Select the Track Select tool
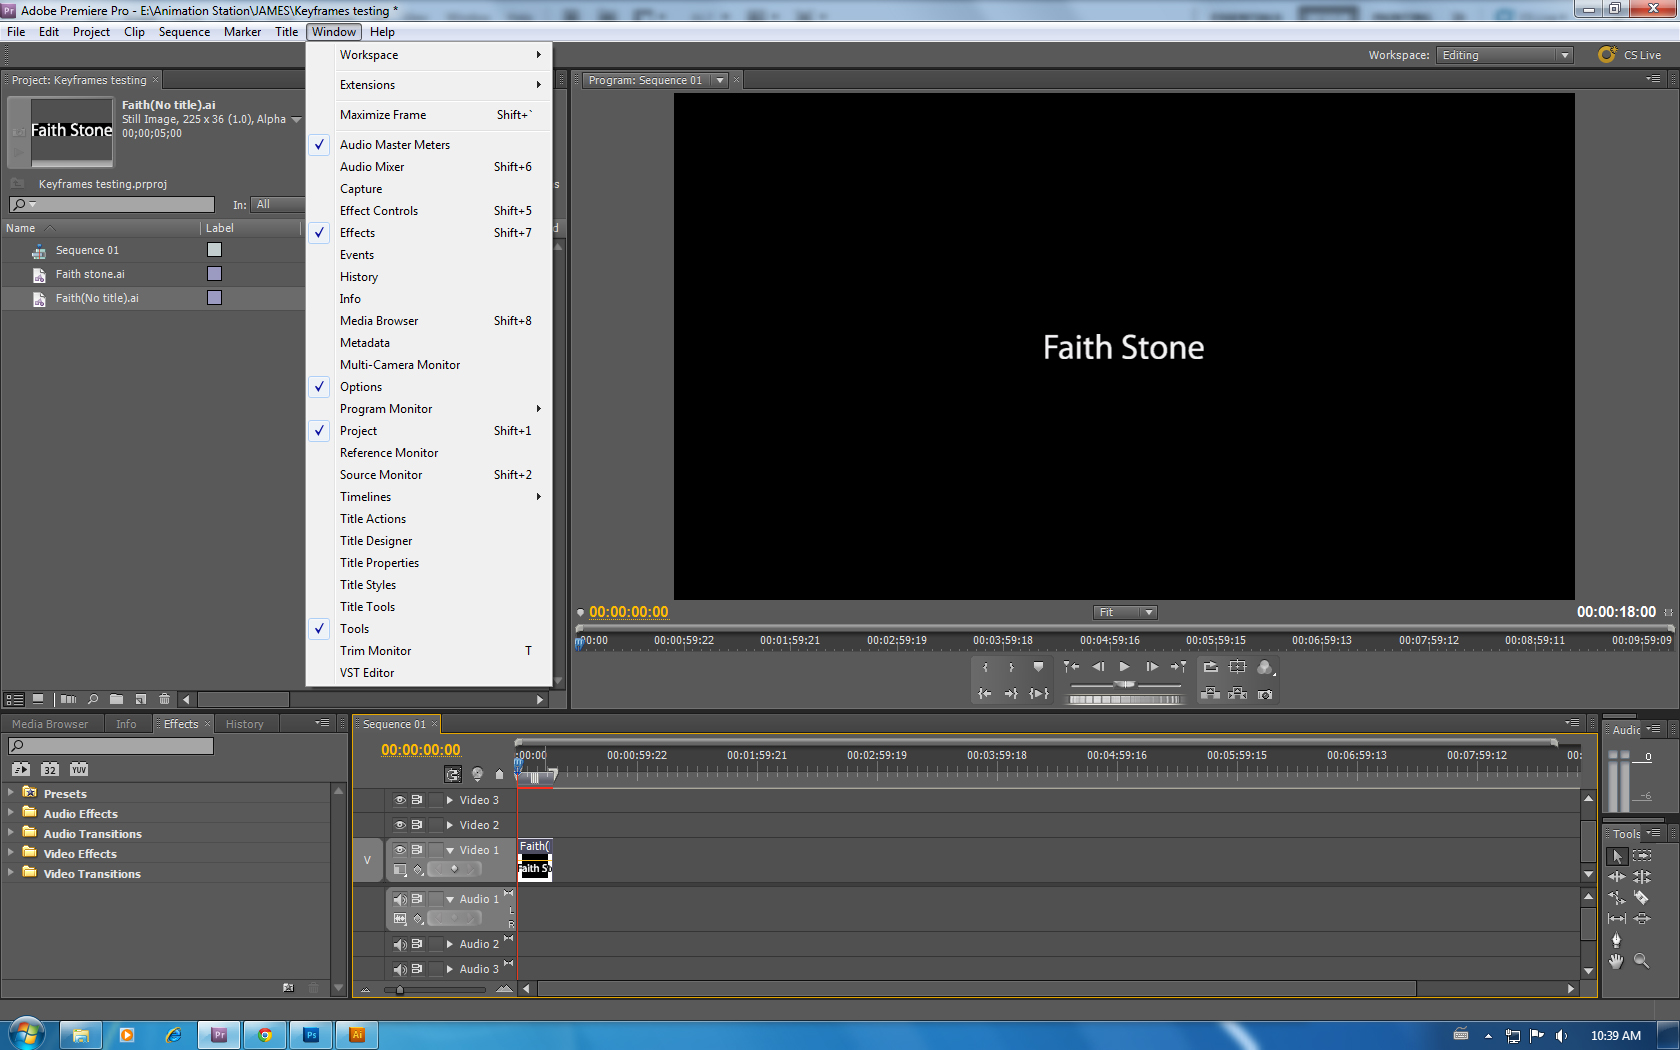Viewport: 1680px width, 1050px height. click(1642, 856)
